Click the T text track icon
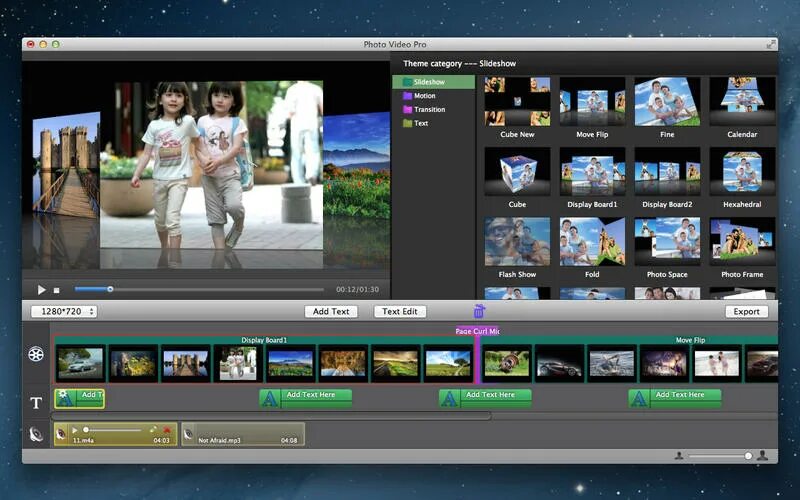 (x=36, y=403)
